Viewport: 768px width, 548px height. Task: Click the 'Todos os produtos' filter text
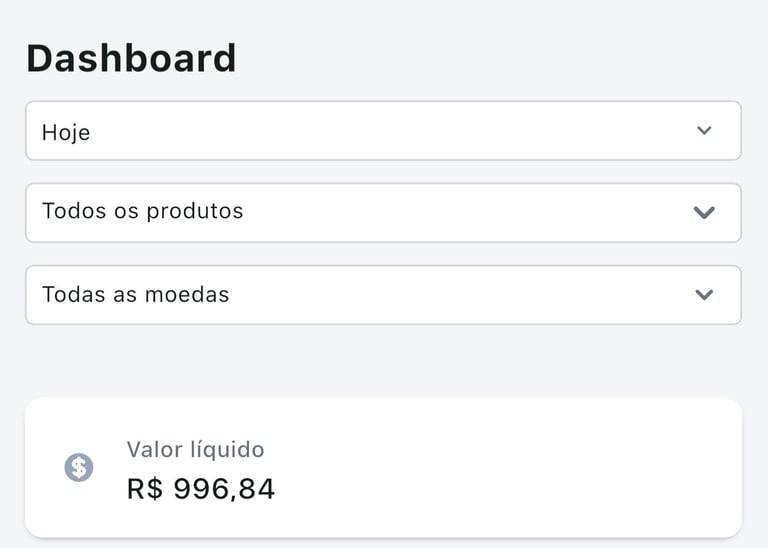(143, 212)
